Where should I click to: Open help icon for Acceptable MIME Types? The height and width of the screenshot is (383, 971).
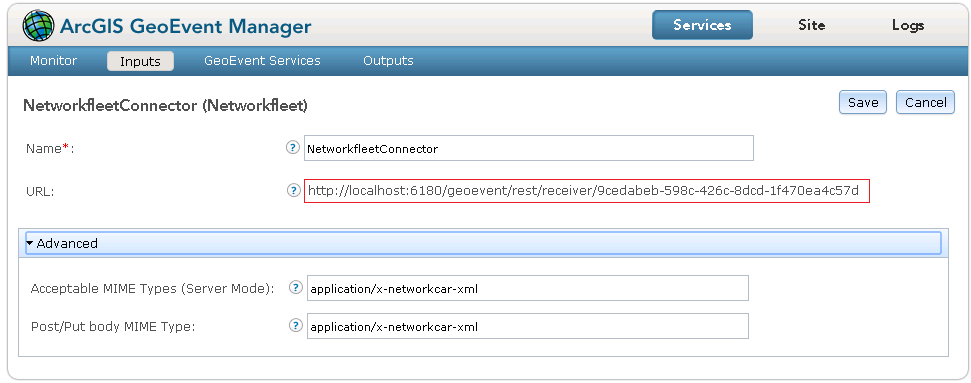[296, 288]
